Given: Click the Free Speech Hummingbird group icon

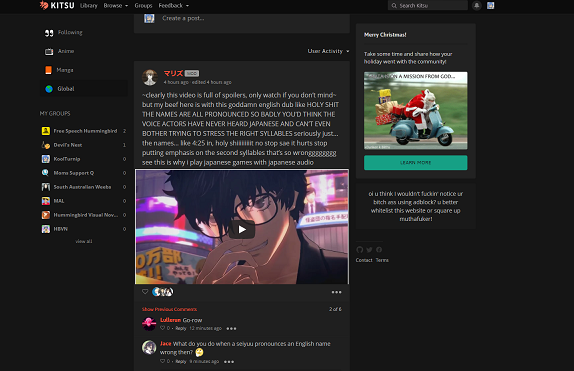Looking at the screenshot, I should [46, 131].
